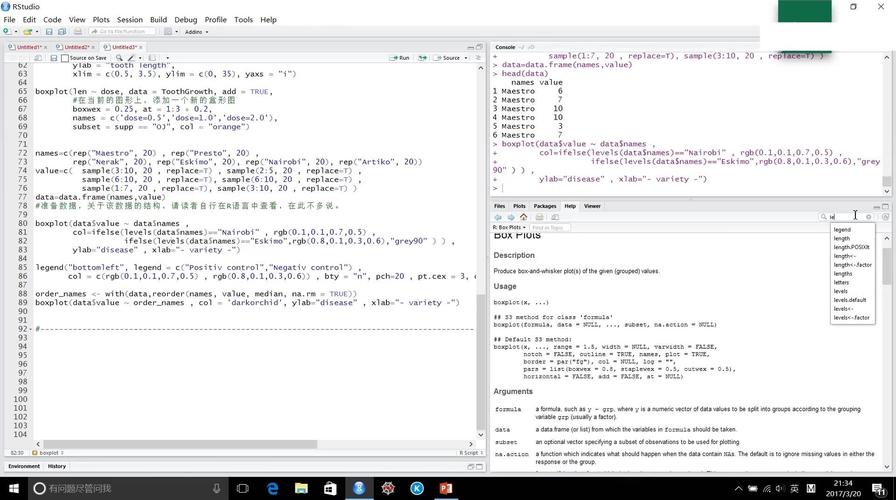Click the Go to file/function field
This screenshot has height=500, width=896.
(122, 31)
